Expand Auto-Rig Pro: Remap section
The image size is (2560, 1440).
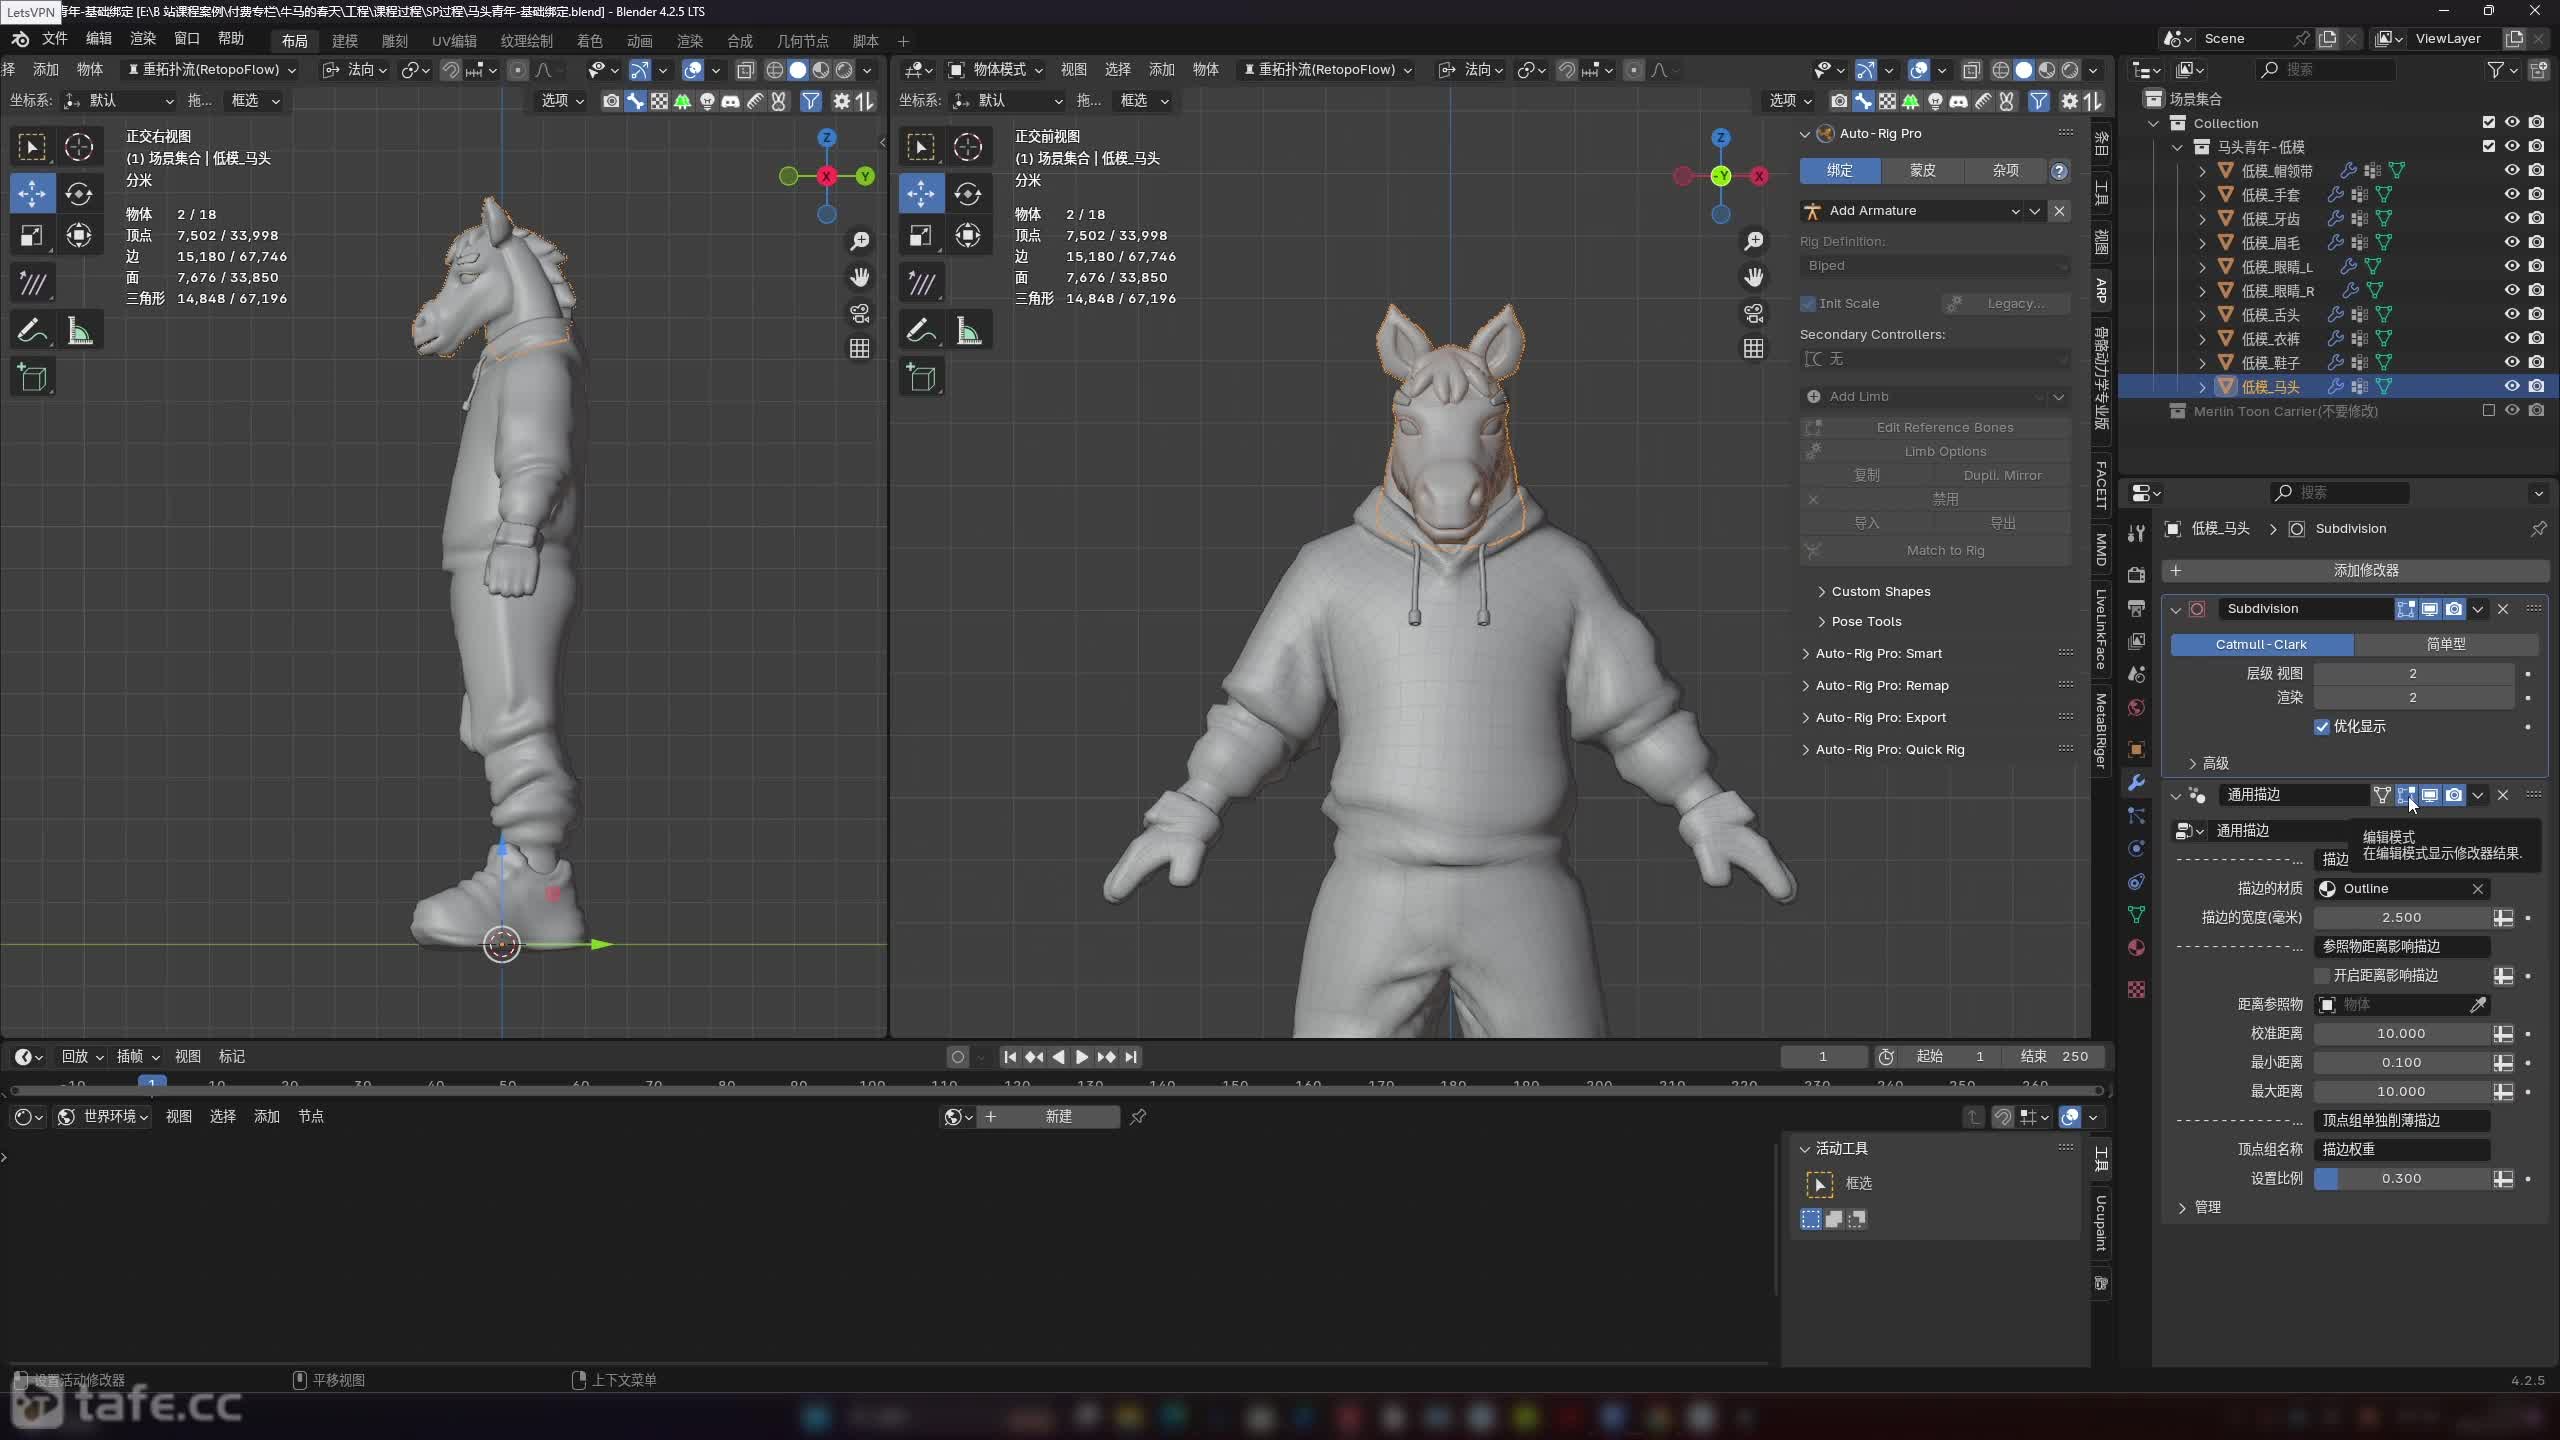click(x=1881, y=685)
